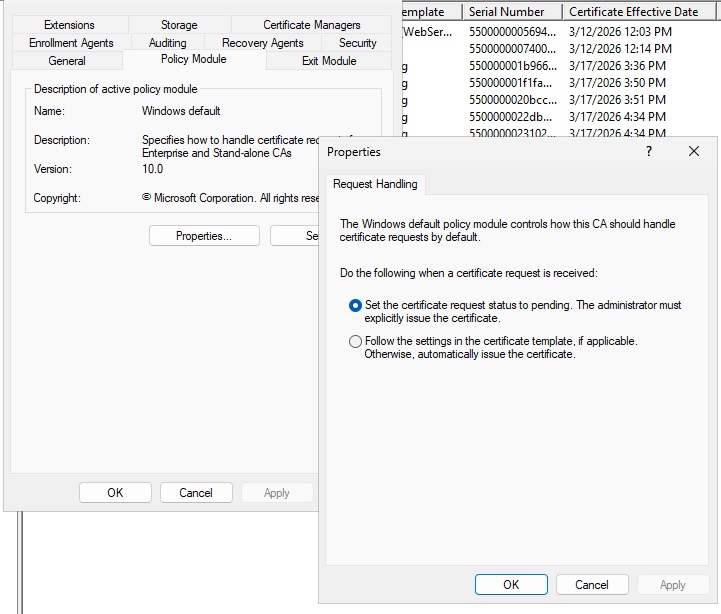Open the Certificate Managers tab
Screen dimensions: 721x614
tap(312, 25)
